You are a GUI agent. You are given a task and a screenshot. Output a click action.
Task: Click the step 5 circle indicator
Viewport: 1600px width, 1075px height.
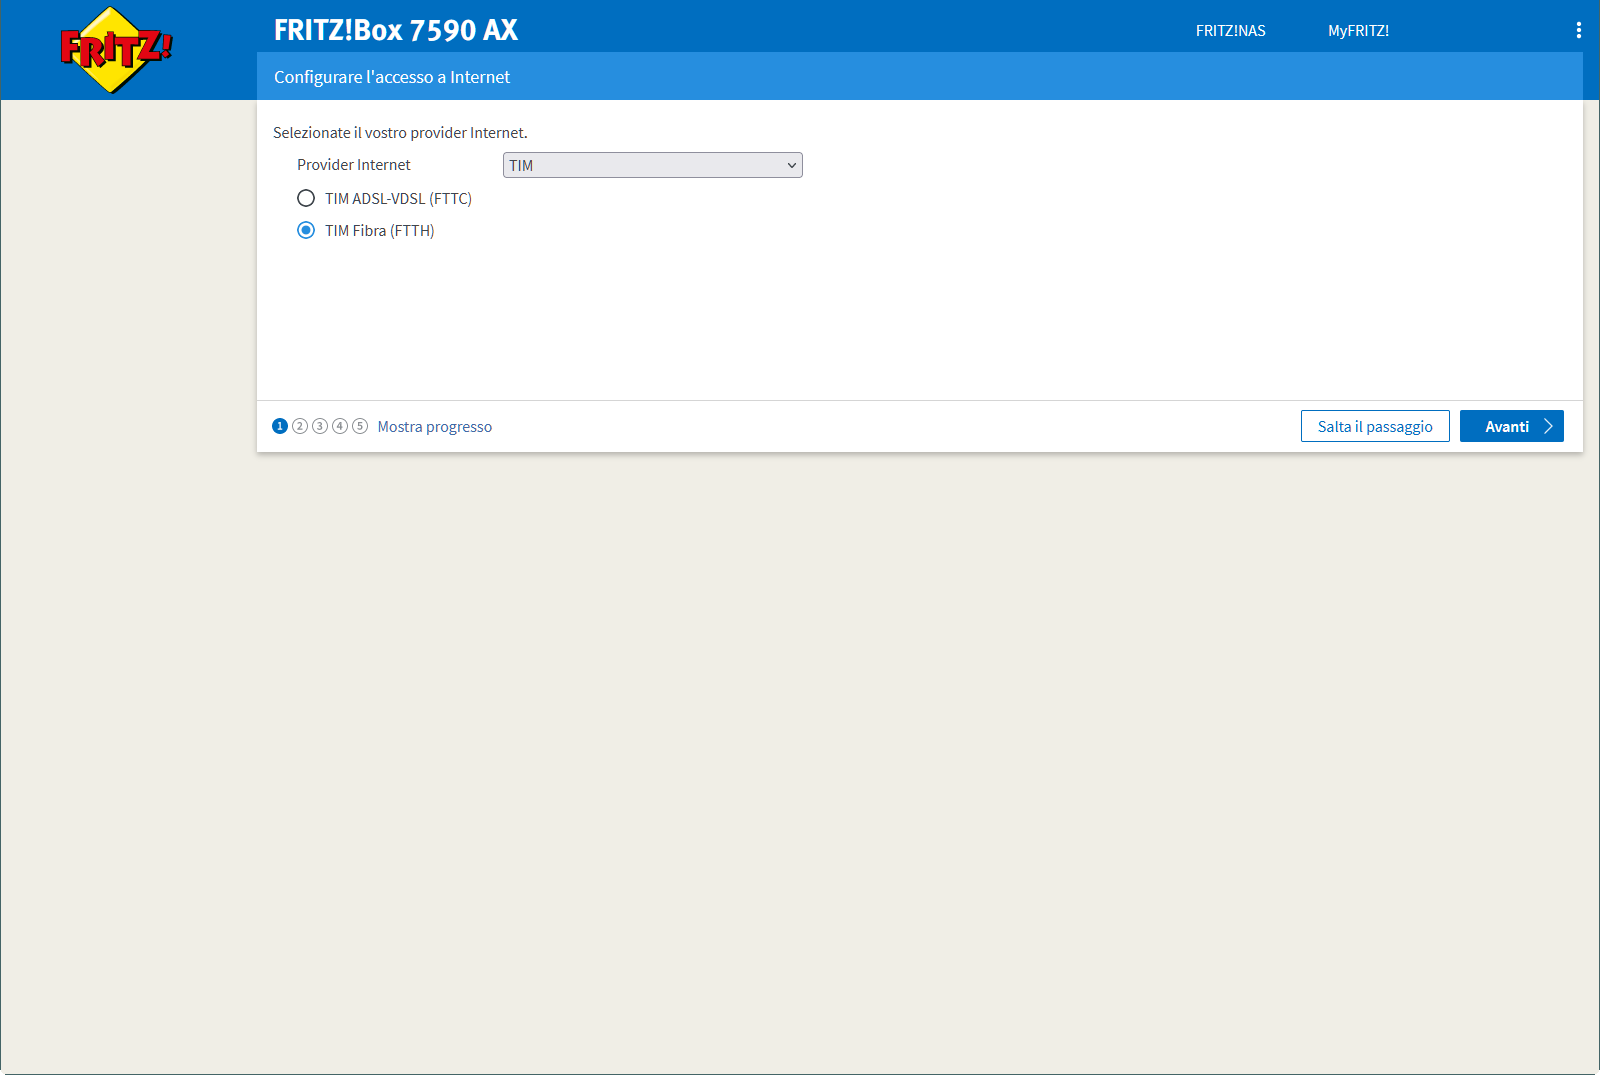pos(360,426)
